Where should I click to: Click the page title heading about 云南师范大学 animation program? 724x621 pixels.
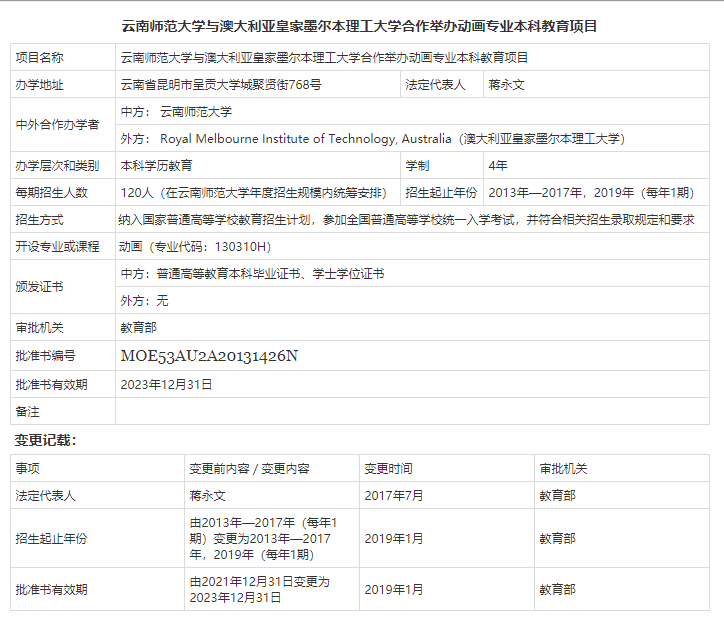(x=359, y=26)
